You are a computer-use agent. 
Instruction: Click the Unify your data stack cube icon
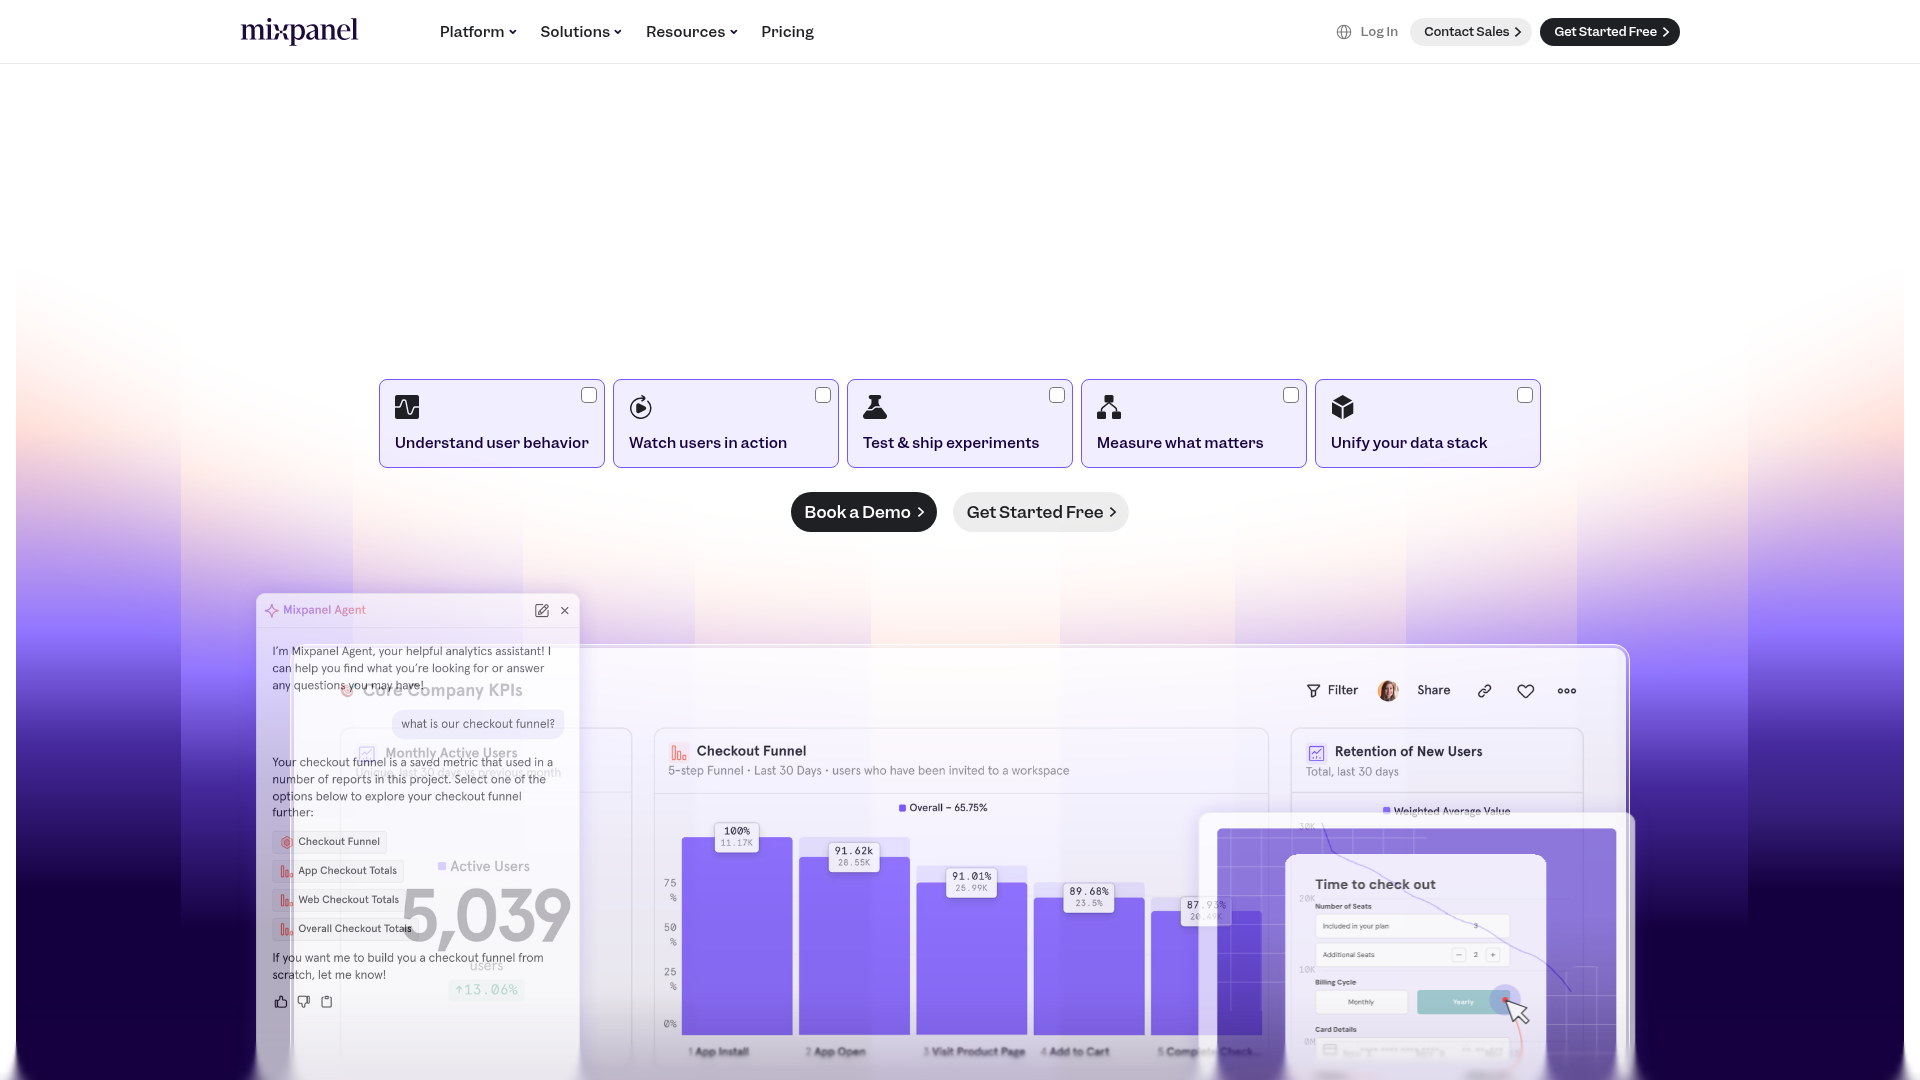point(1343,407)
